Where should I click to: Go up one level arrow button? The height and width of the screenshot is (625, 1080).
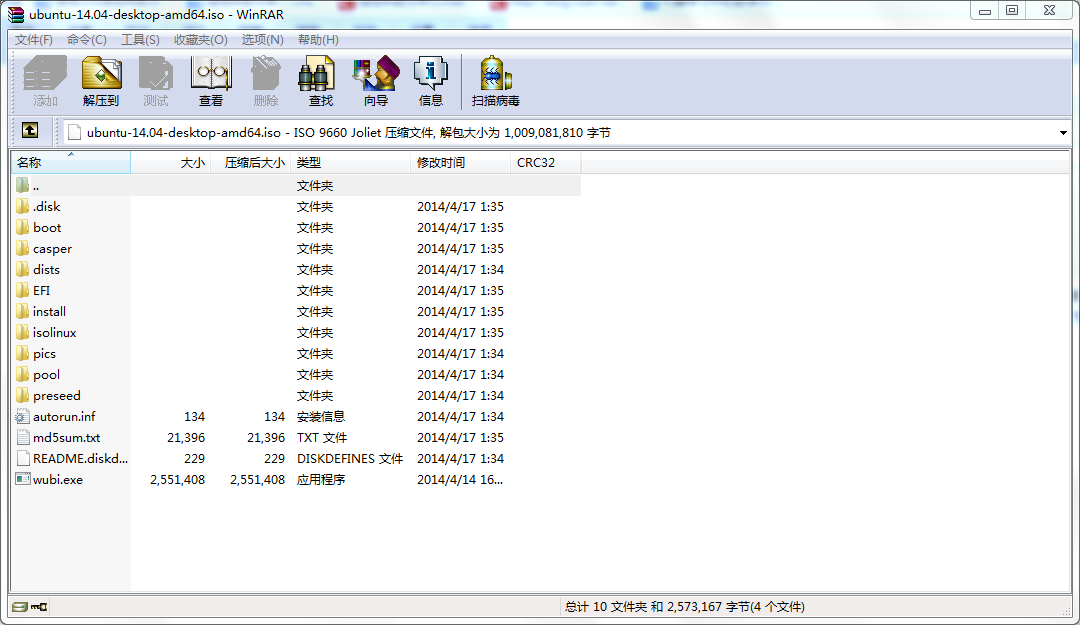click(x=30, y=130)
